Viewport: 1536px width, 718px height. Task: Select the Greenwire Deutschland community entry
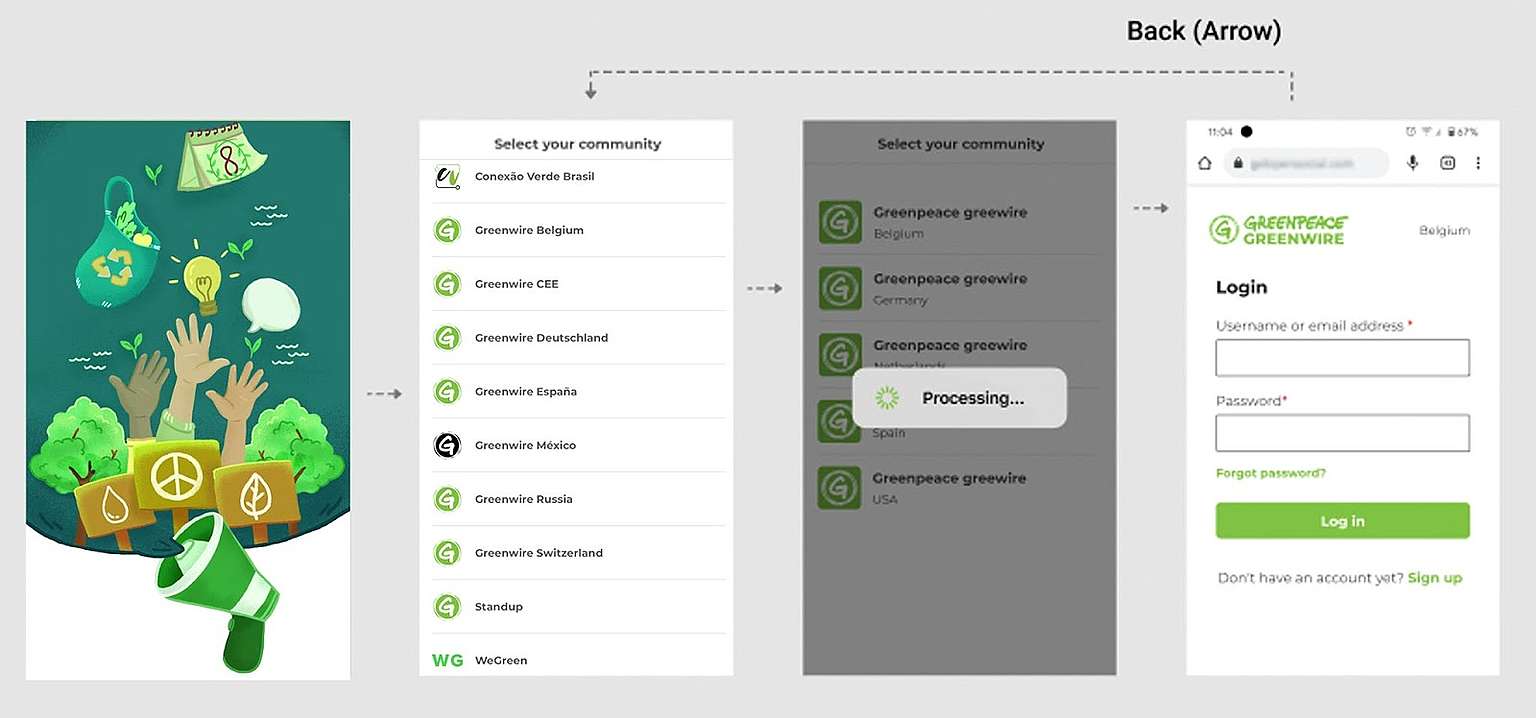tap(541, 338)
